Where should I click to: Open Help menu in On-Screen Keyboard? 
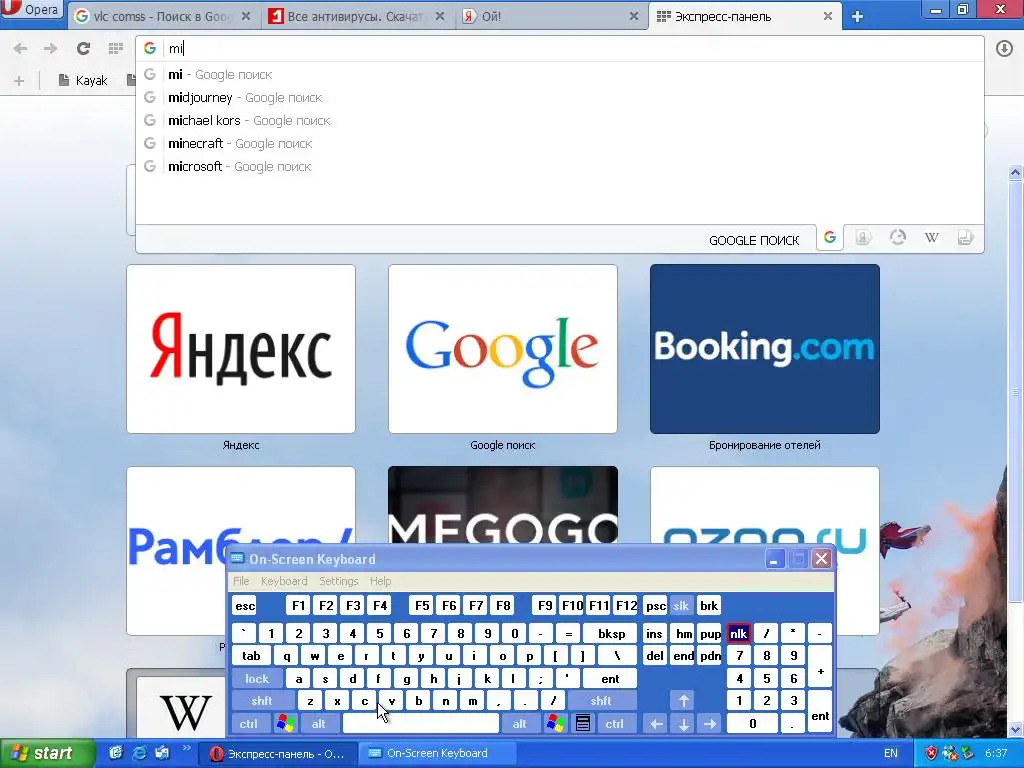[380, 581]
